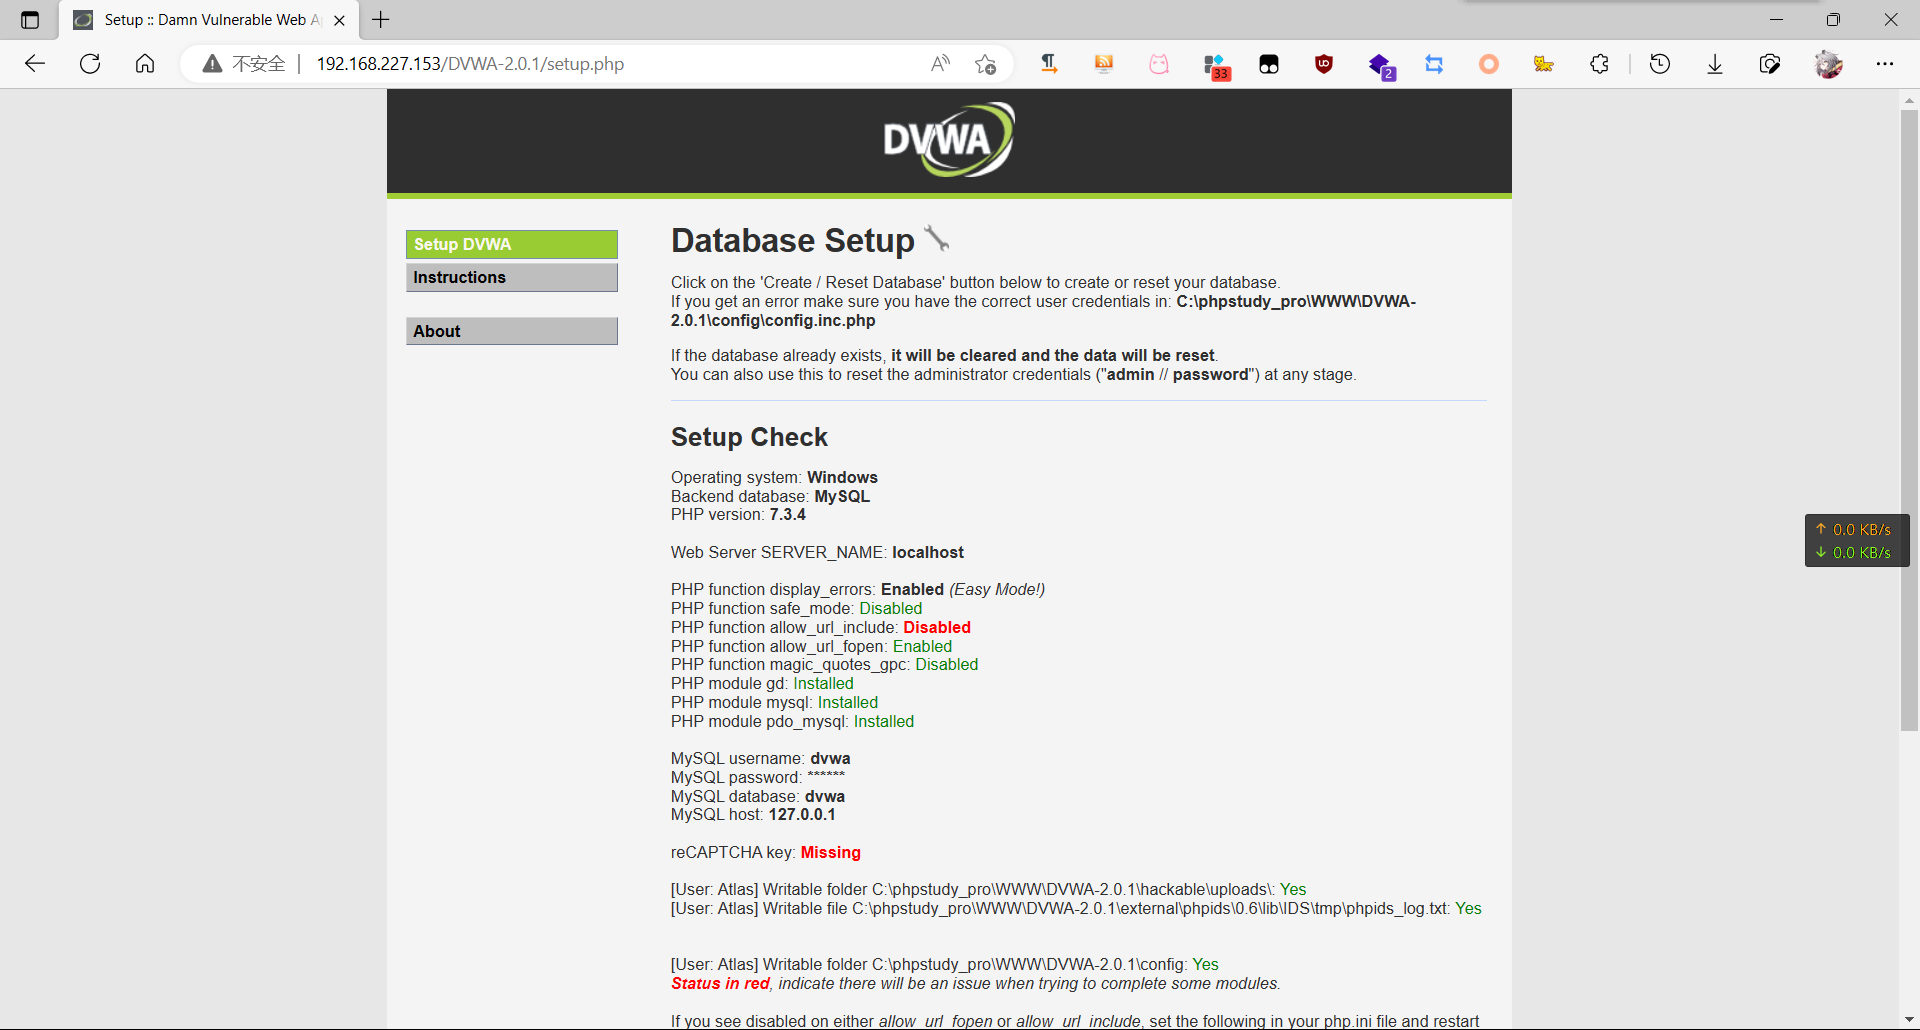Click 'Installed' next to PHP module pdo_mysql
This screenshot has height=1030, width=1920.
click(x=884, y=722)
